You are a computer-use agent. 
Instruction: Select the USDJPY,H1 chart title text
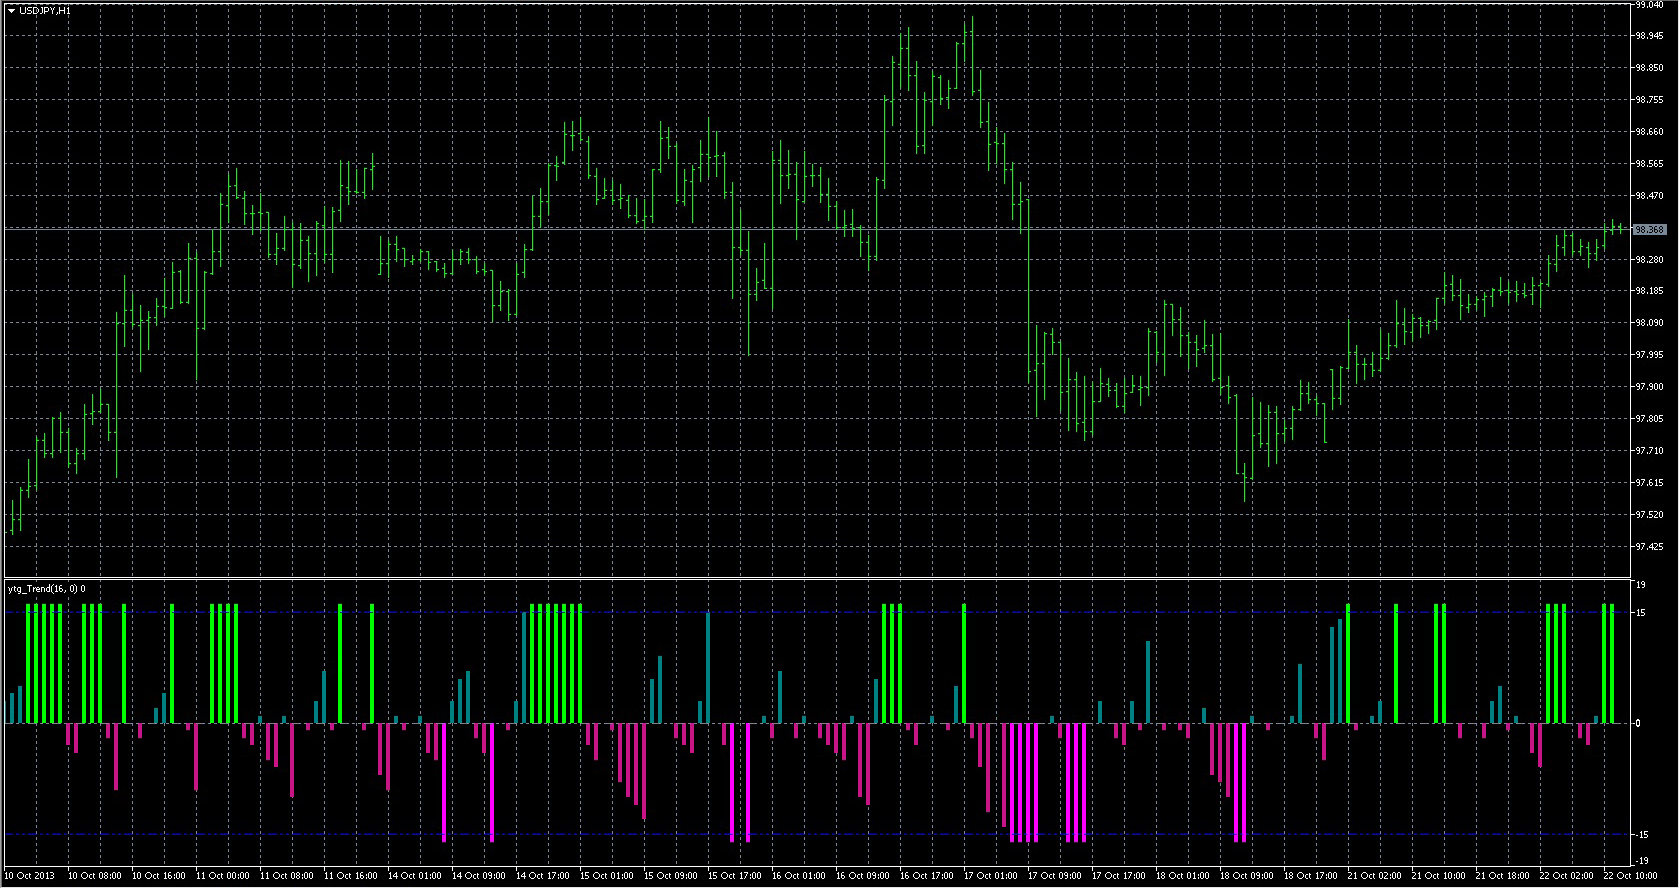[45, 10]
